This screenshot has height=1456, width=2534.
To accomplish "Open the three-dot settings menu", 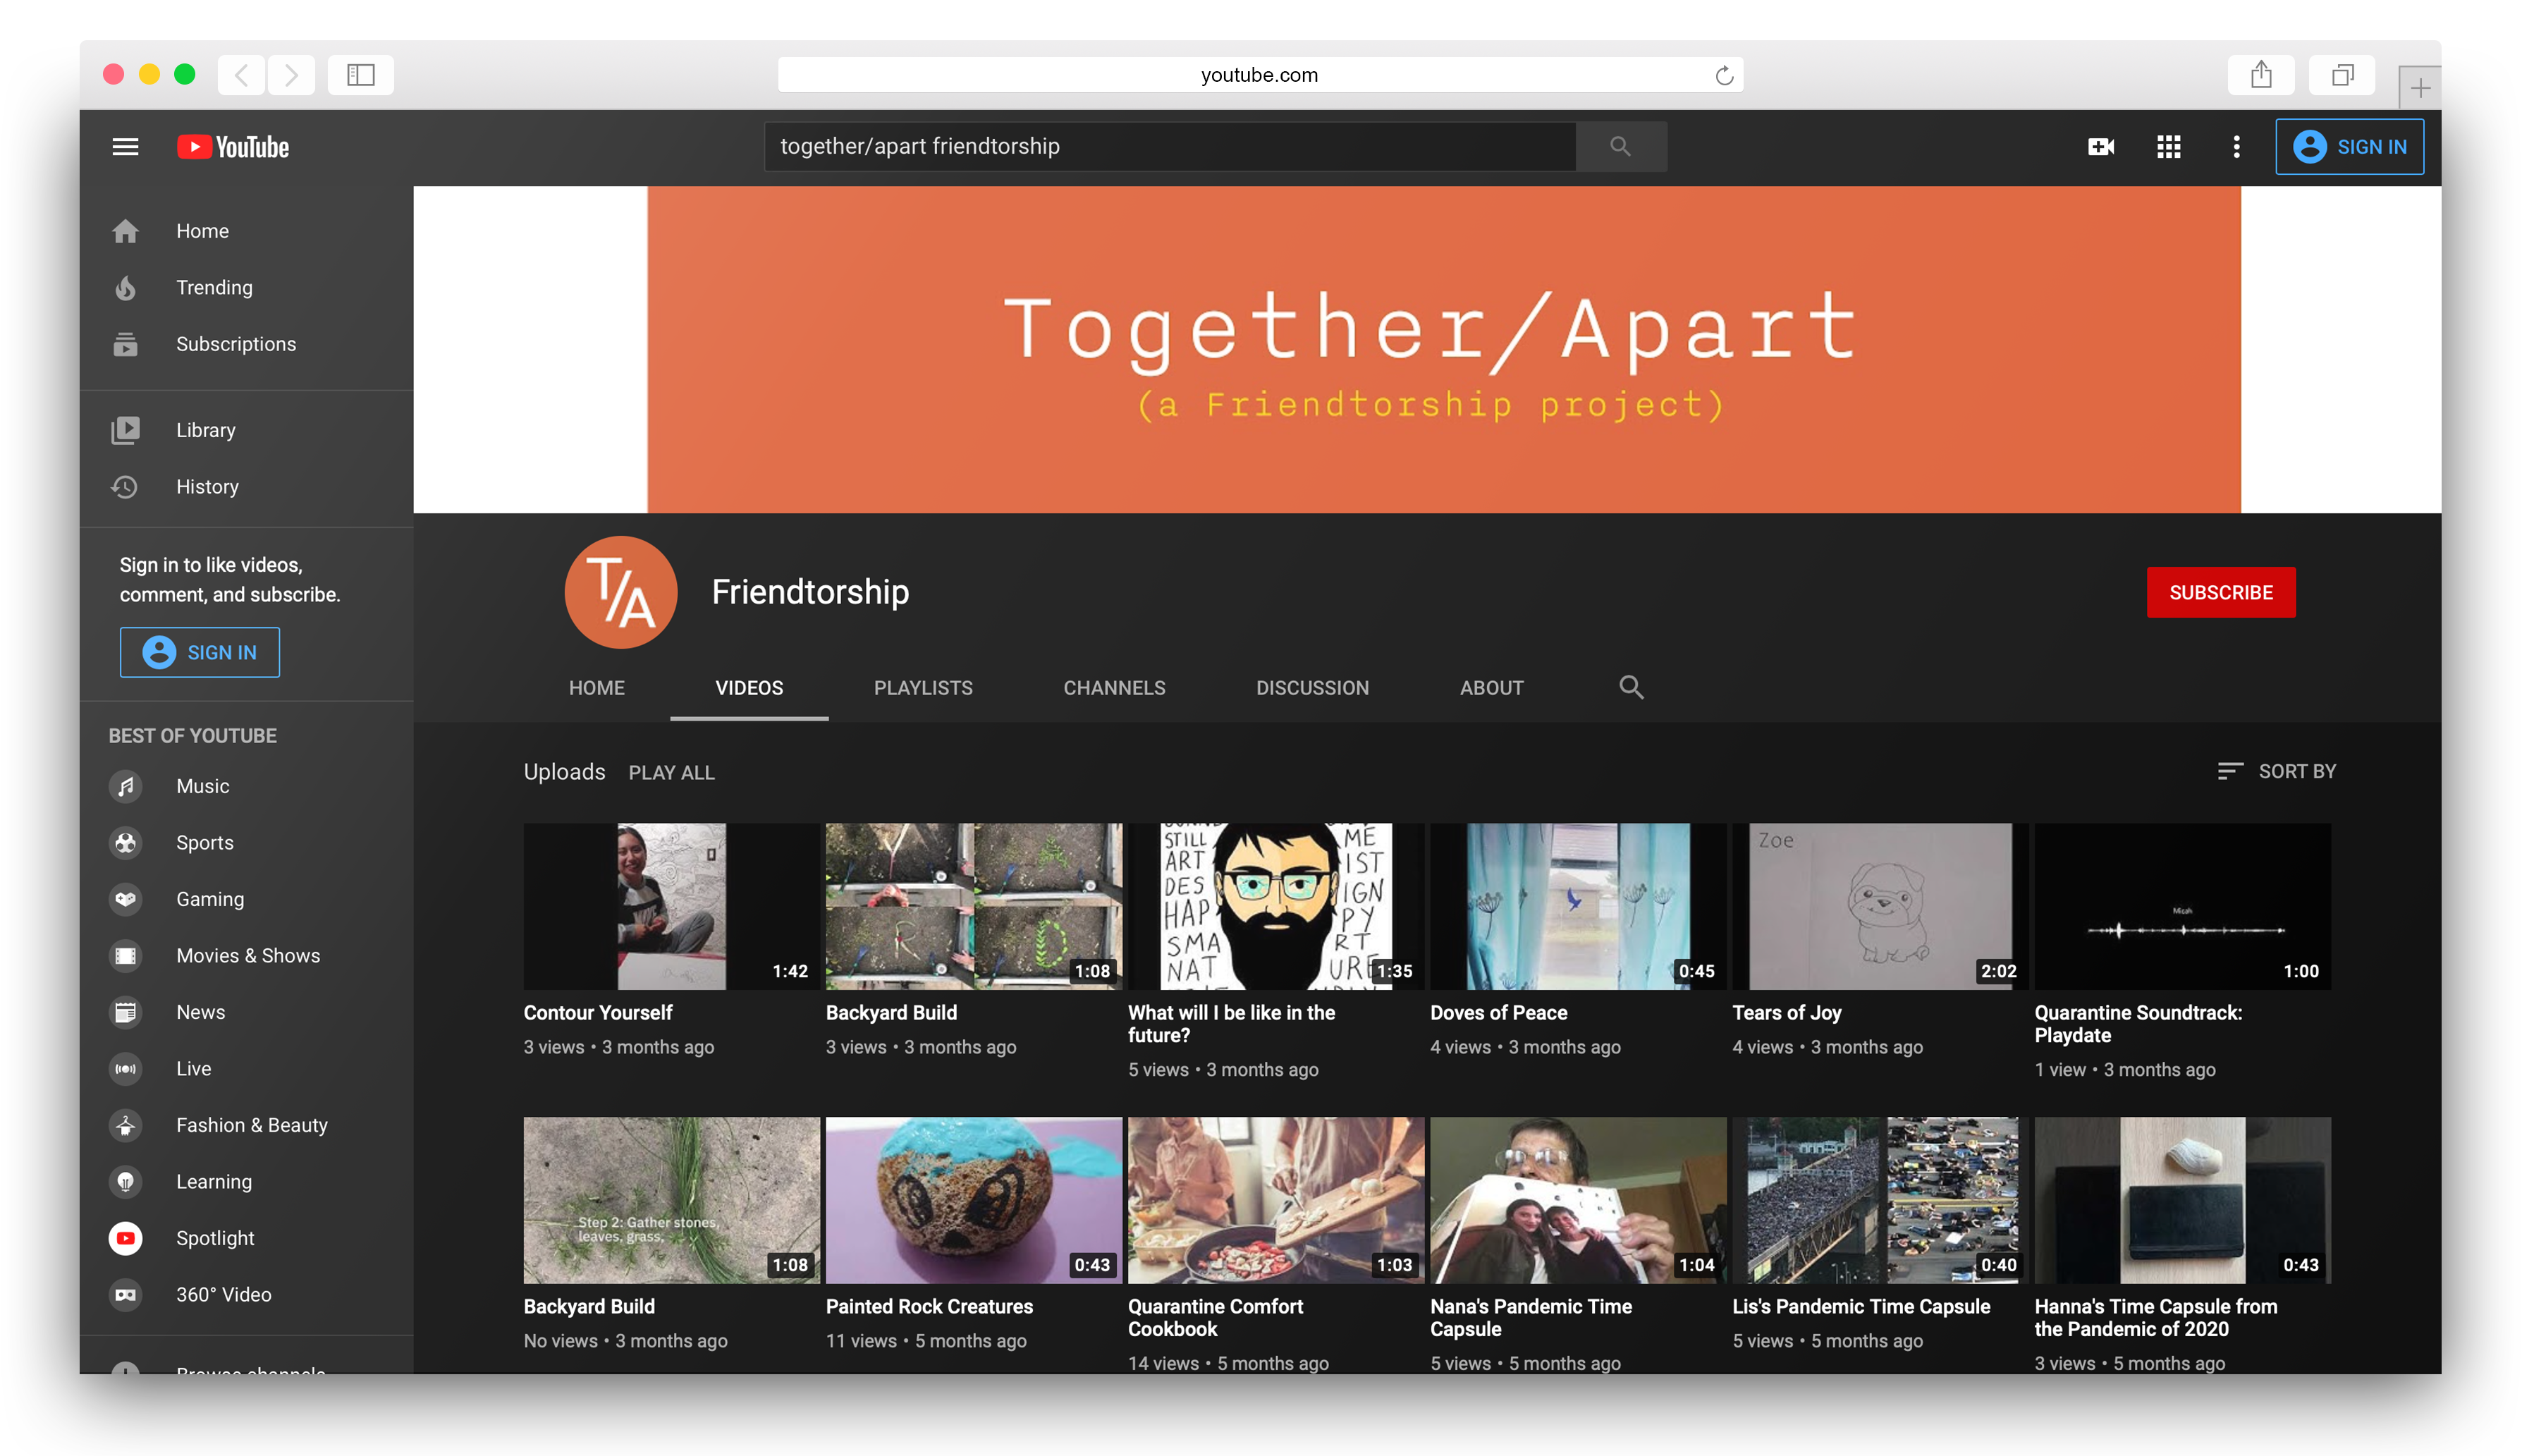I will point(2236,147).
